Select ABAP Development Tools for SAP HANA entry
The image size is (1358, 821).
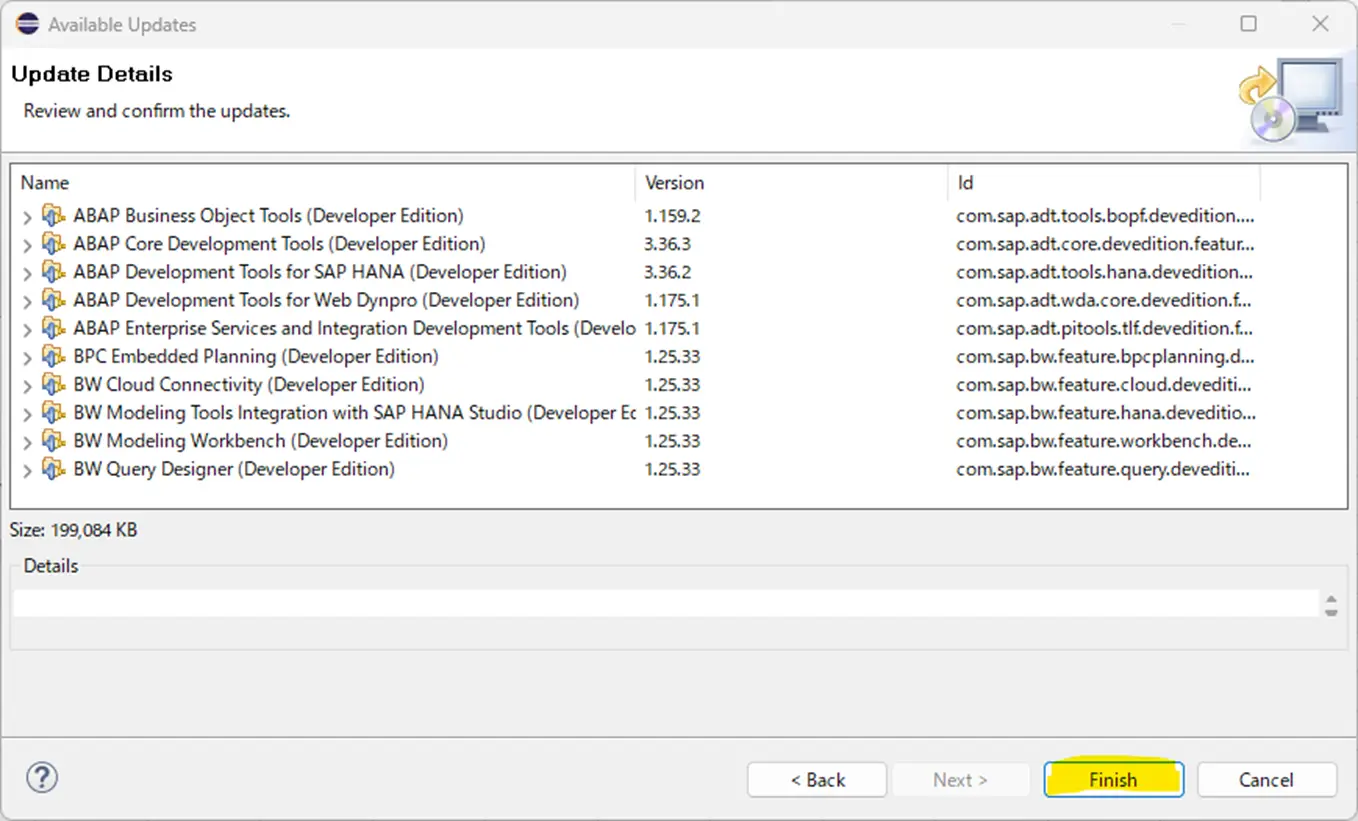(320, 271)
